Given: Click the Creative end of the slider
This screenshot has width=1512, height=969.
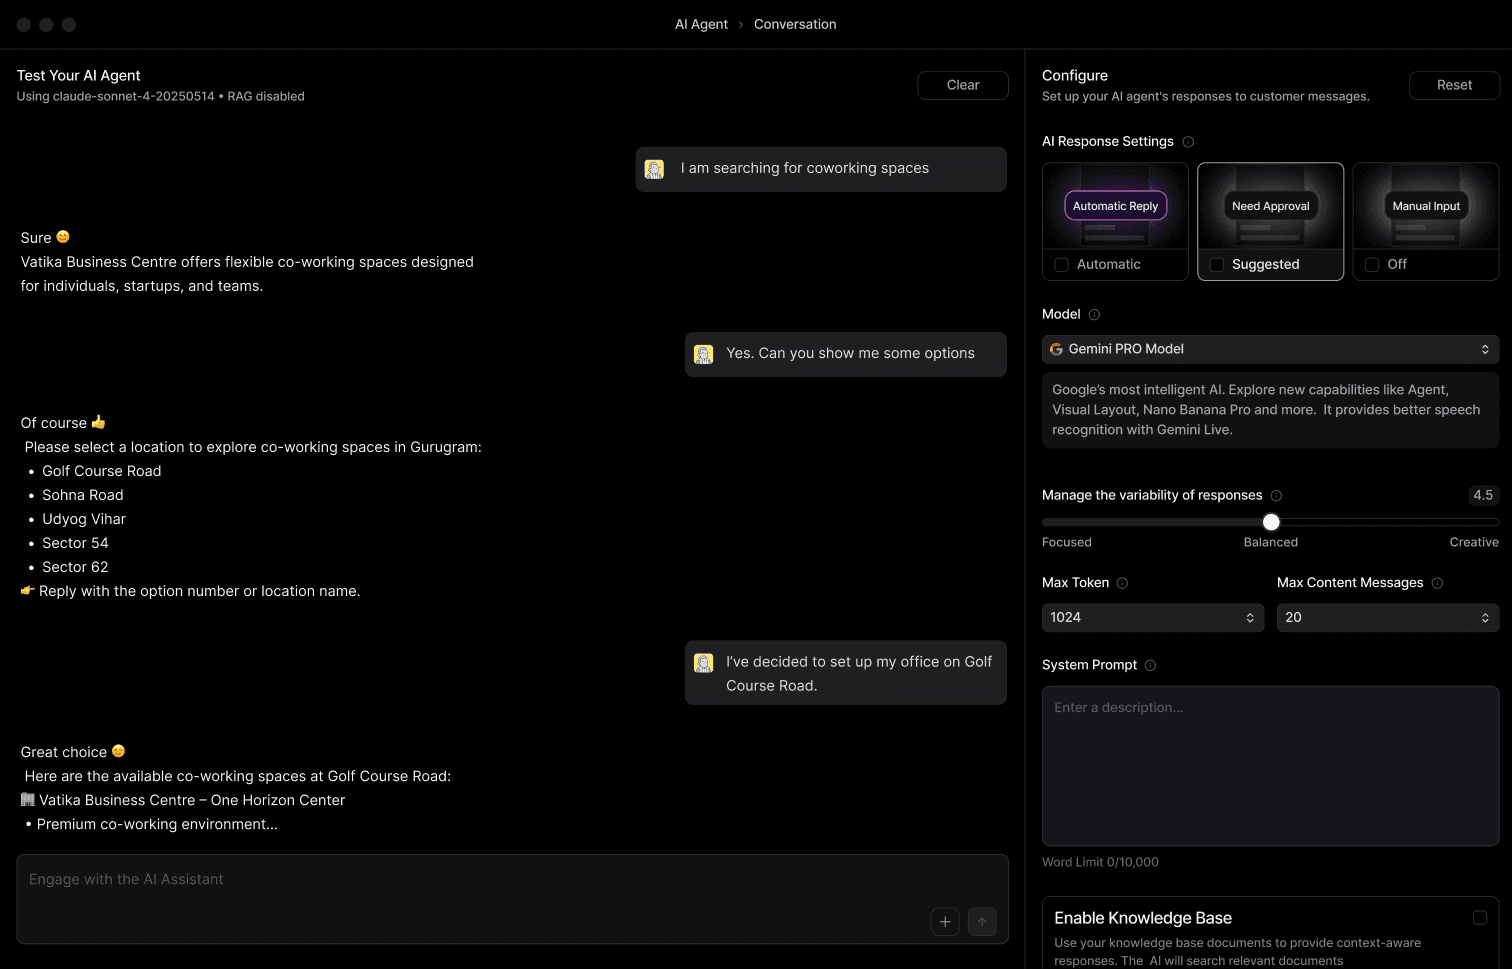Looking at the screenshot, I should pyautogui.click(x=1474, y=542).
